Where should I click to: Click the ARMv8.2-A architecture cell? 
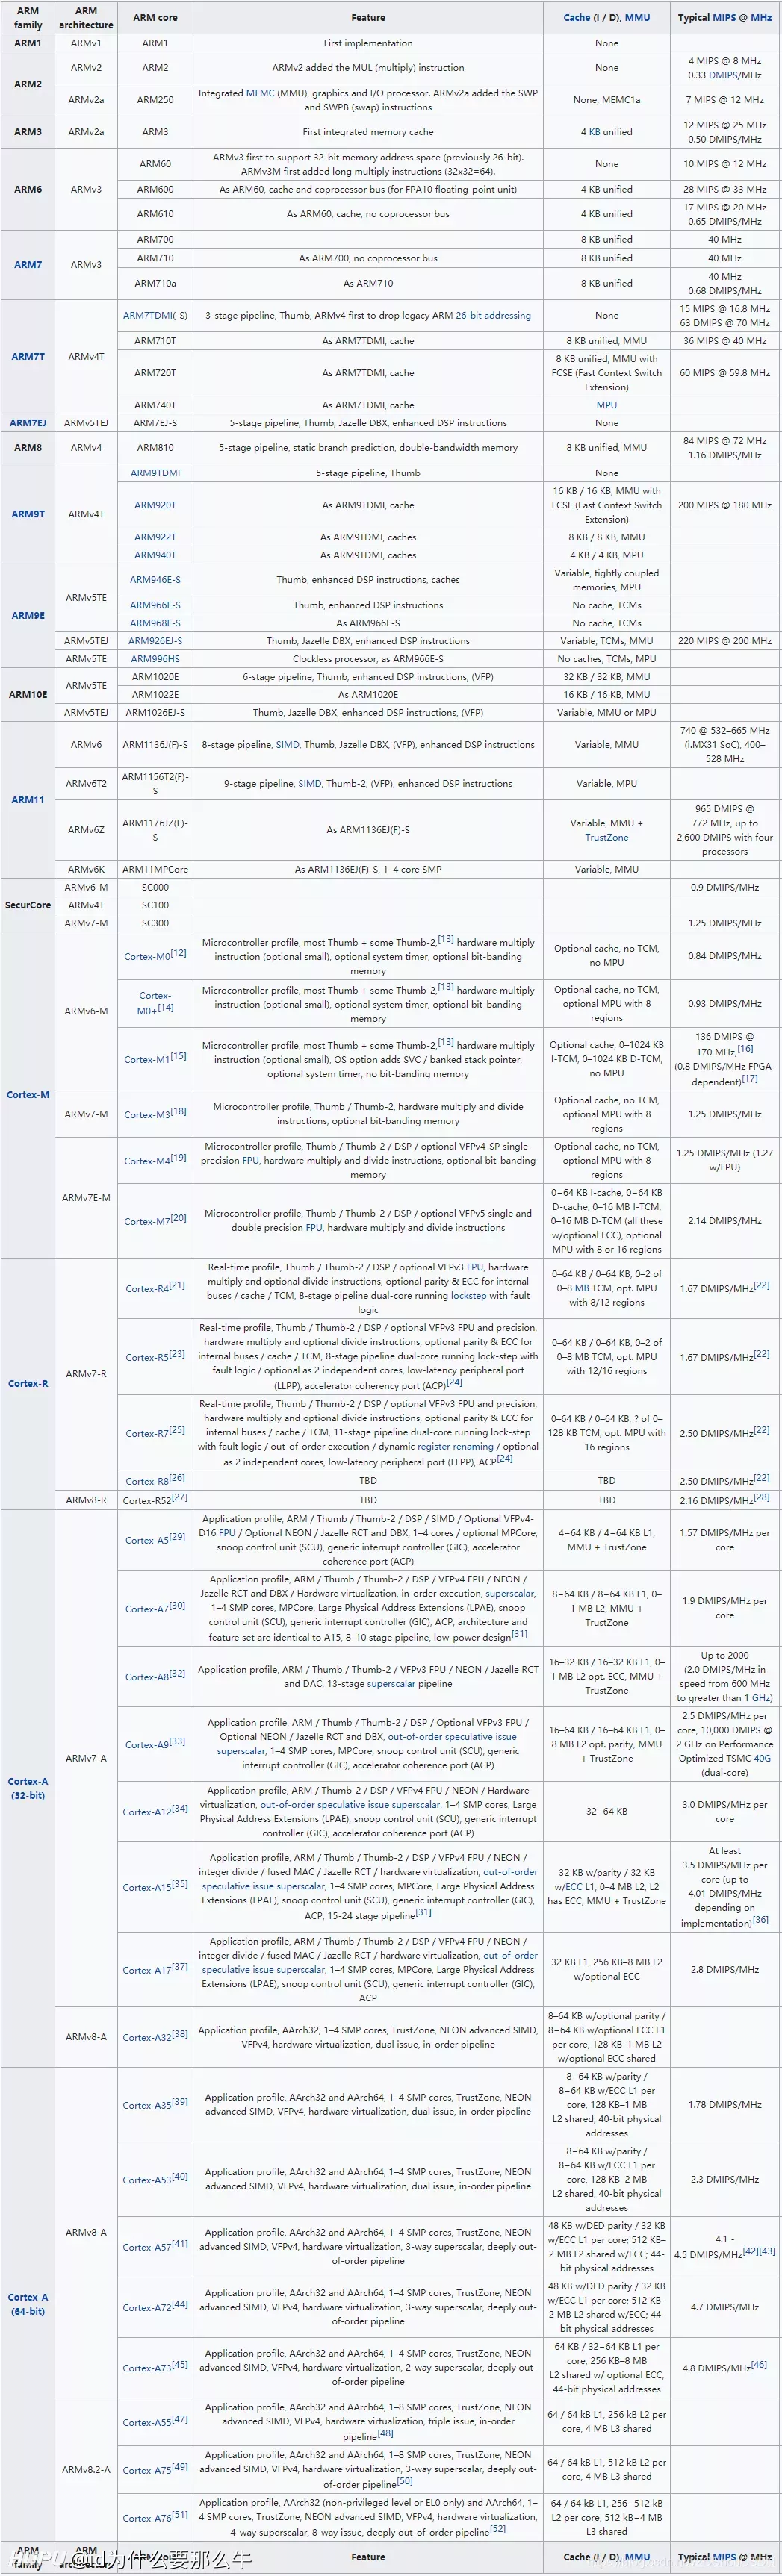[x=86, y=2470]
